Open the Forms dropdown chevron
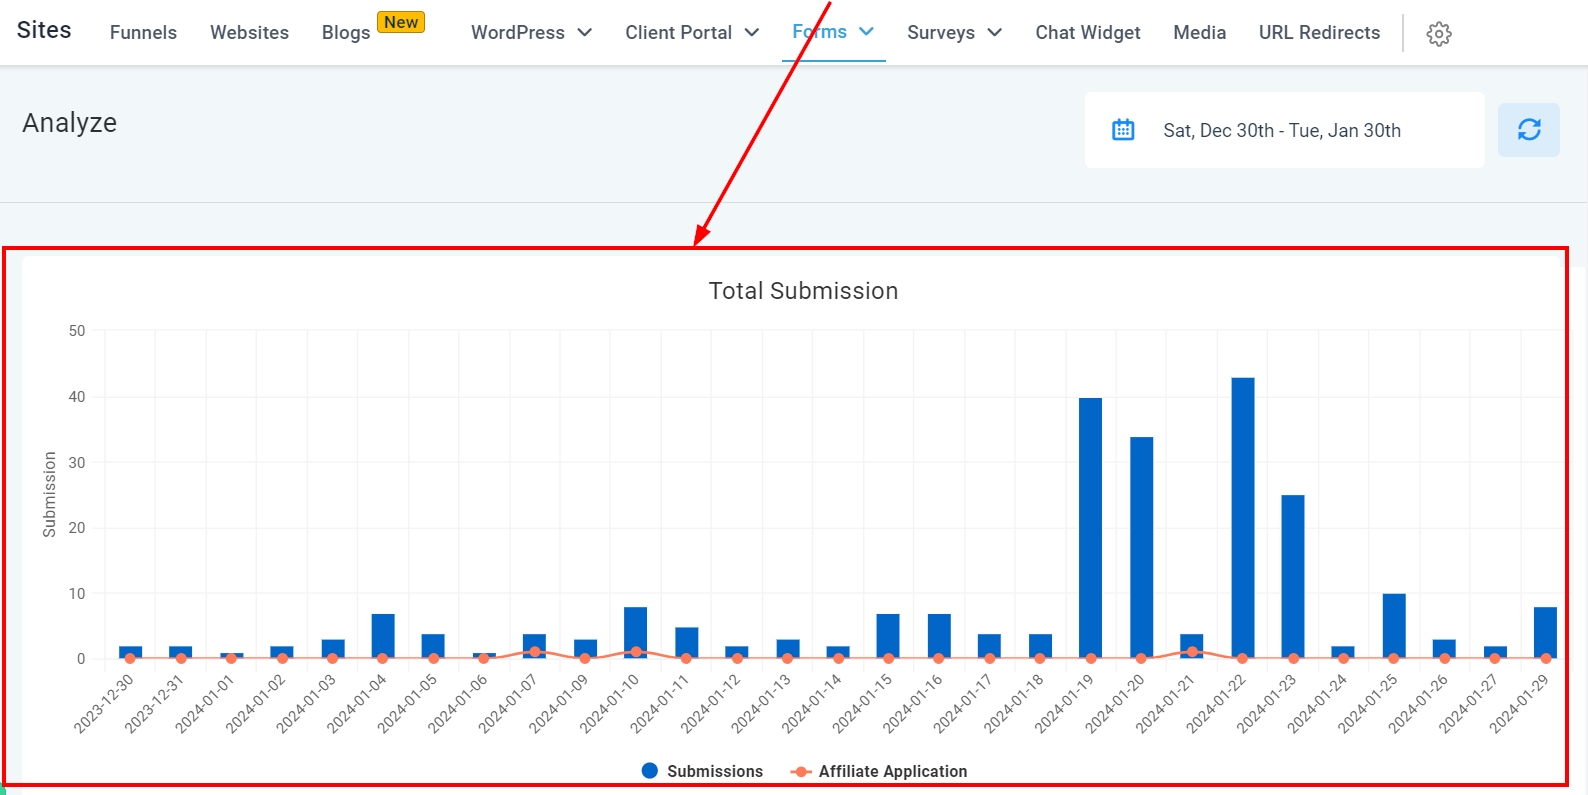The image size is (1588, 795). [866, 32]
